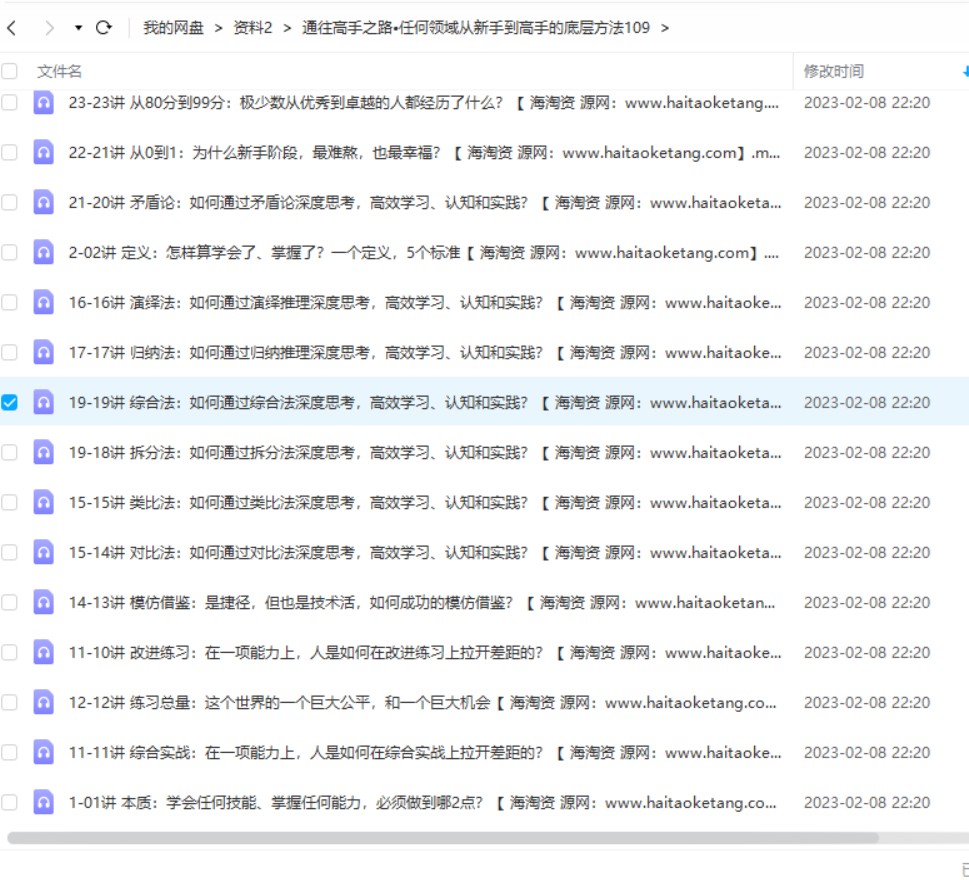
Task: Click audio icon of 12-12讲 练习总量
Action: (43, 703)
